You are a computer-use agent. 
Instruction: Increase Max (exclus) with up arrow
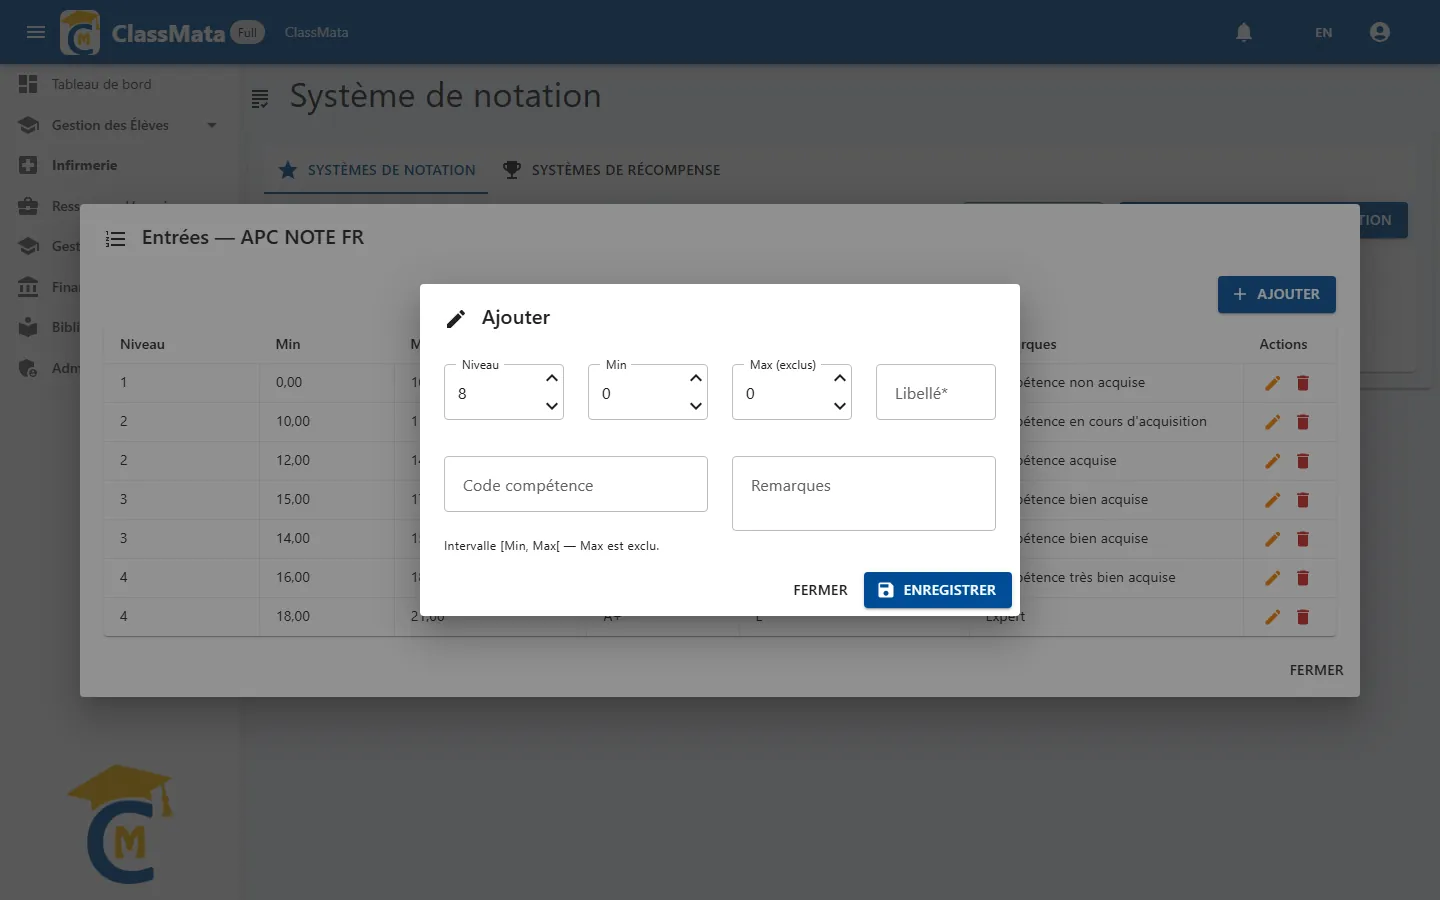(840, 378)
